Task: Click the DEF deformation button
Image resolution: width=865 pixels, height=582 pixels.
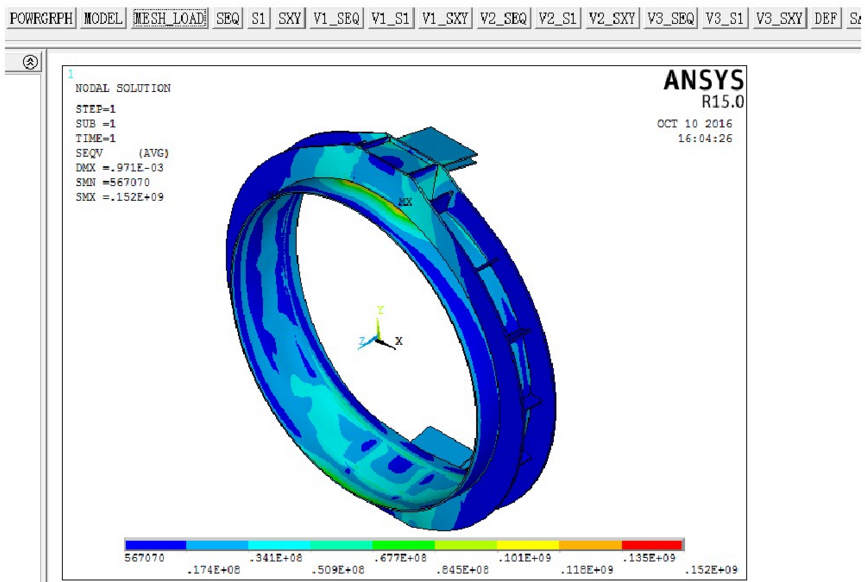Action: click(x=826, y=19)
